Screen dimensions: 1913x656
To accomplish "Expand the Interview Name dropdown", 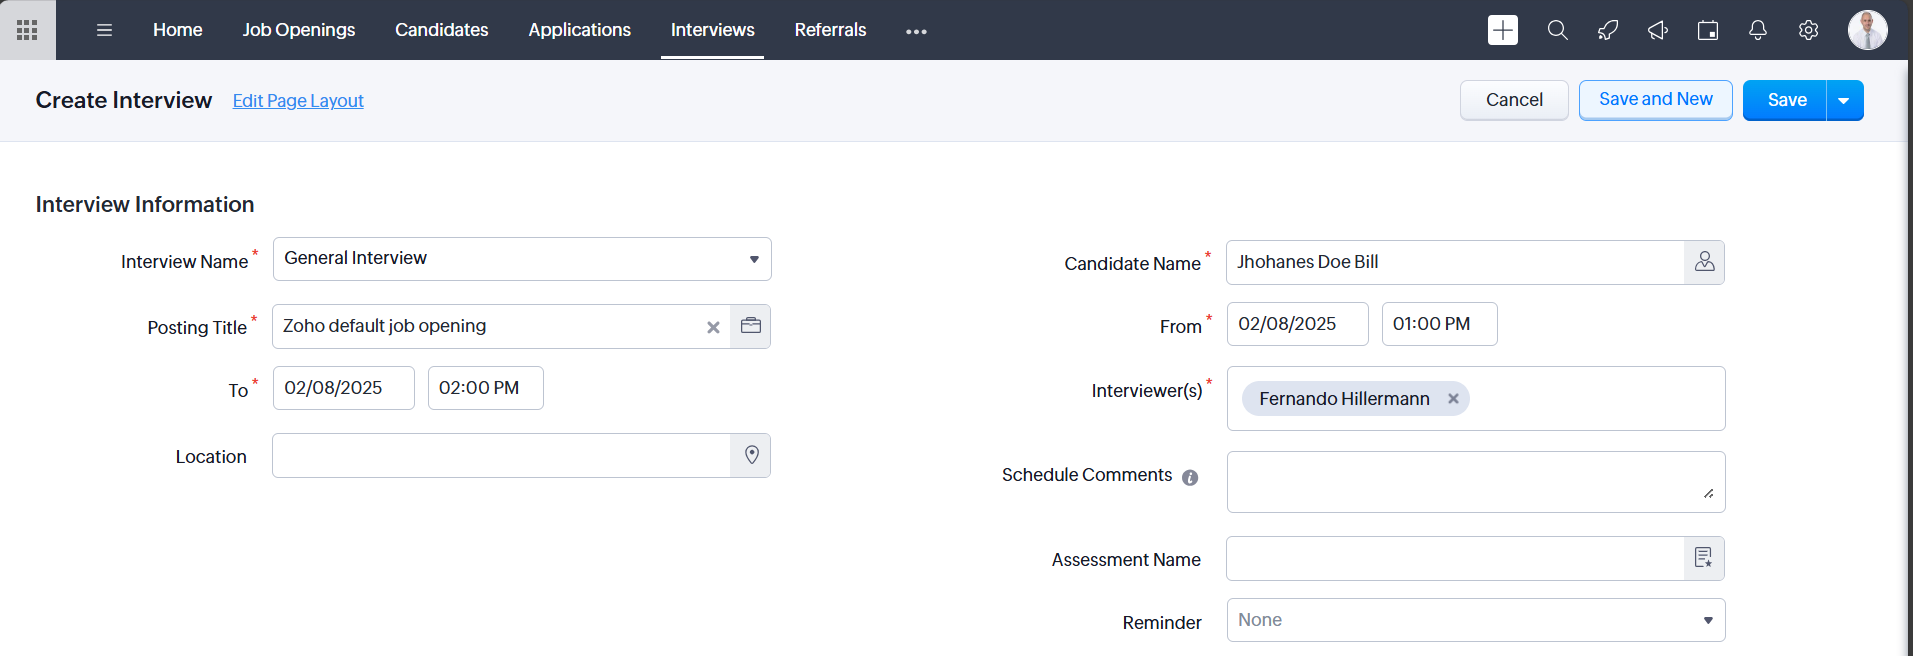I will (x=754, y=259).
